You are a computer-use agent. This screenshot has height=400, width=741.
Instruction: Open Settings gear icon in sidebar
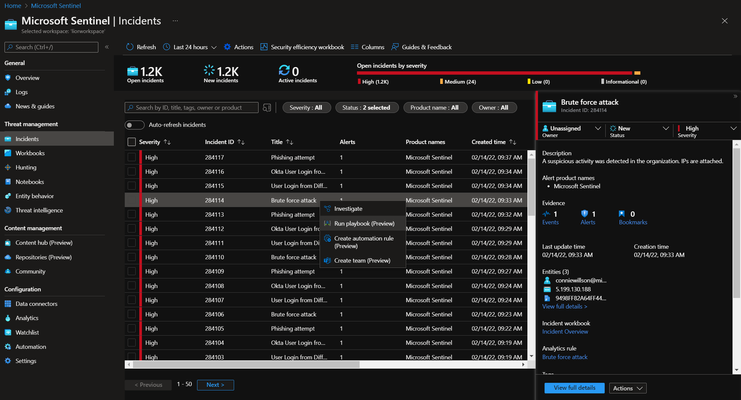(8, 361)
